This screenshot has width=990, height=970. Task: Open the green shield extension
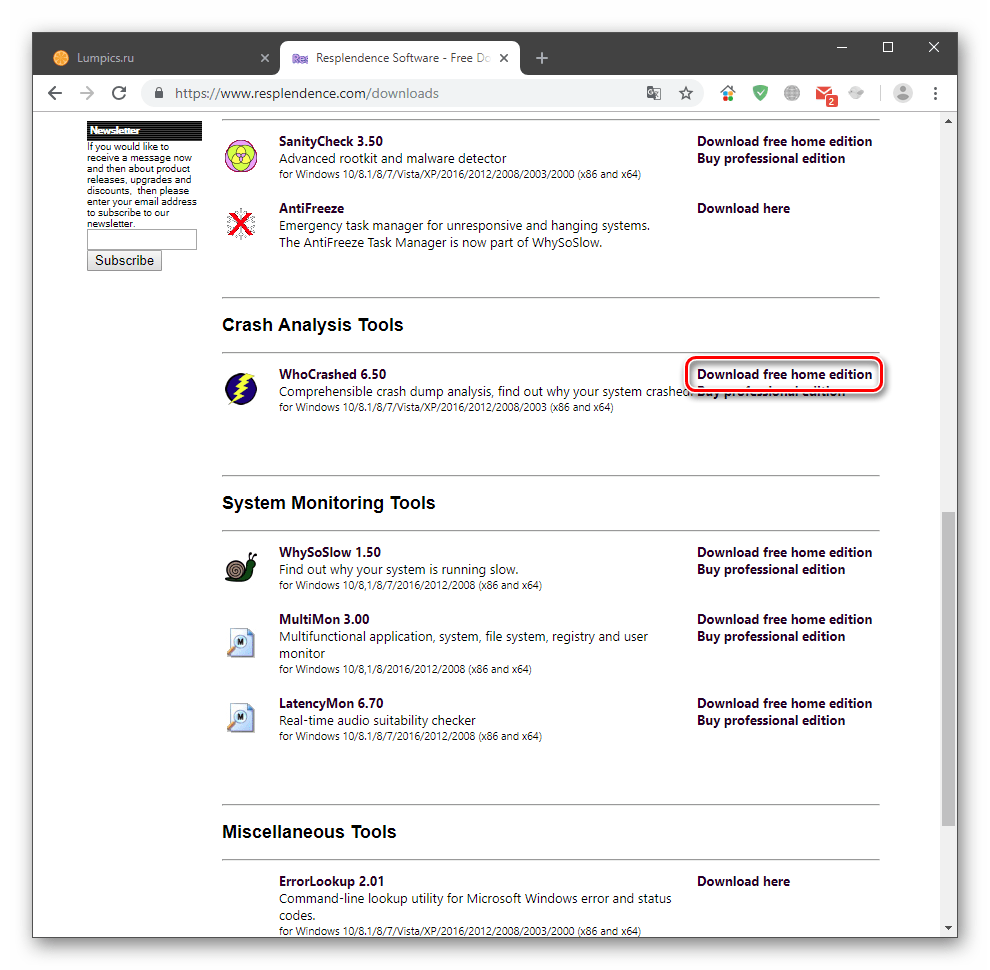760,93
